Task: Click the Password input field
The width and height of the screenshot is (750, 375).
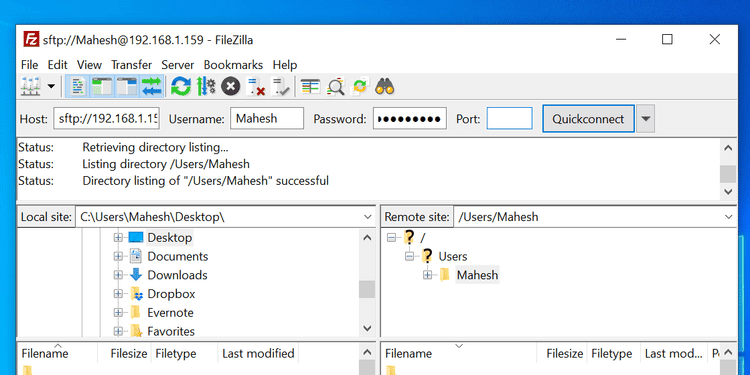Action: (x=410, y=118)
